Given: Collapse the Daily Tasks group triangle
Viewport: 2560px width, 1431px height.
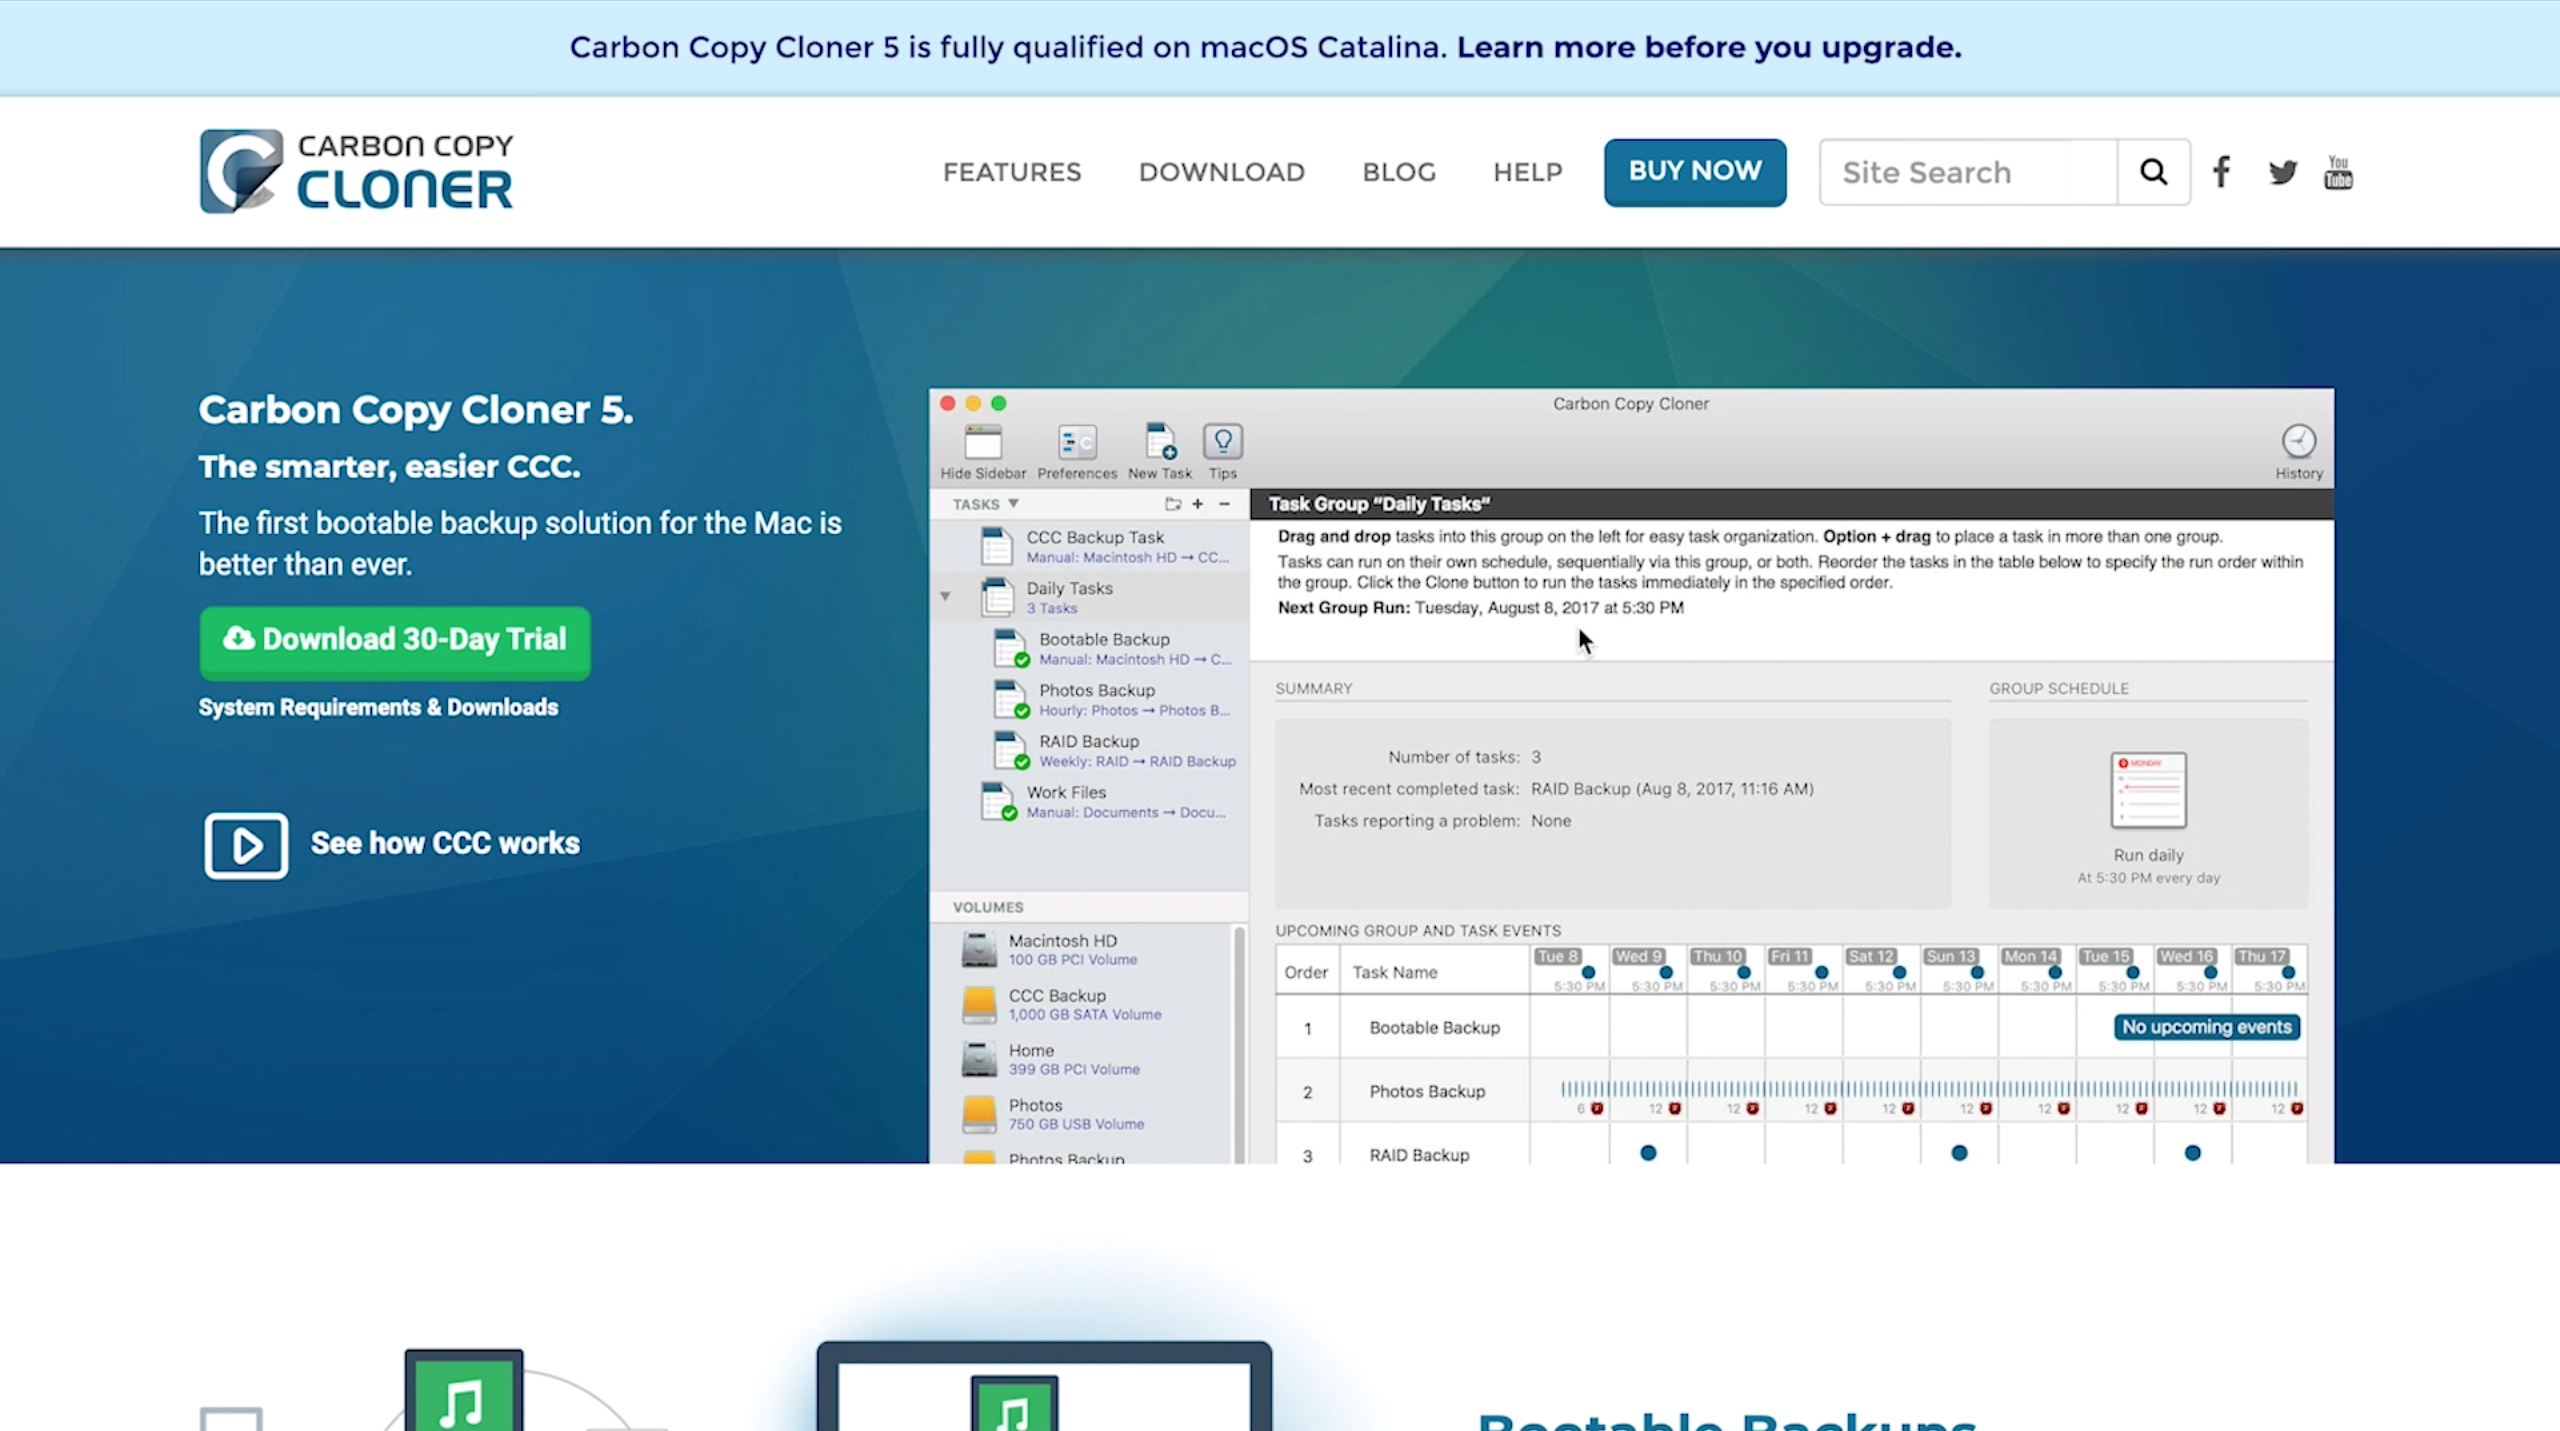Looking at the screenshot, I should point(945,596).
